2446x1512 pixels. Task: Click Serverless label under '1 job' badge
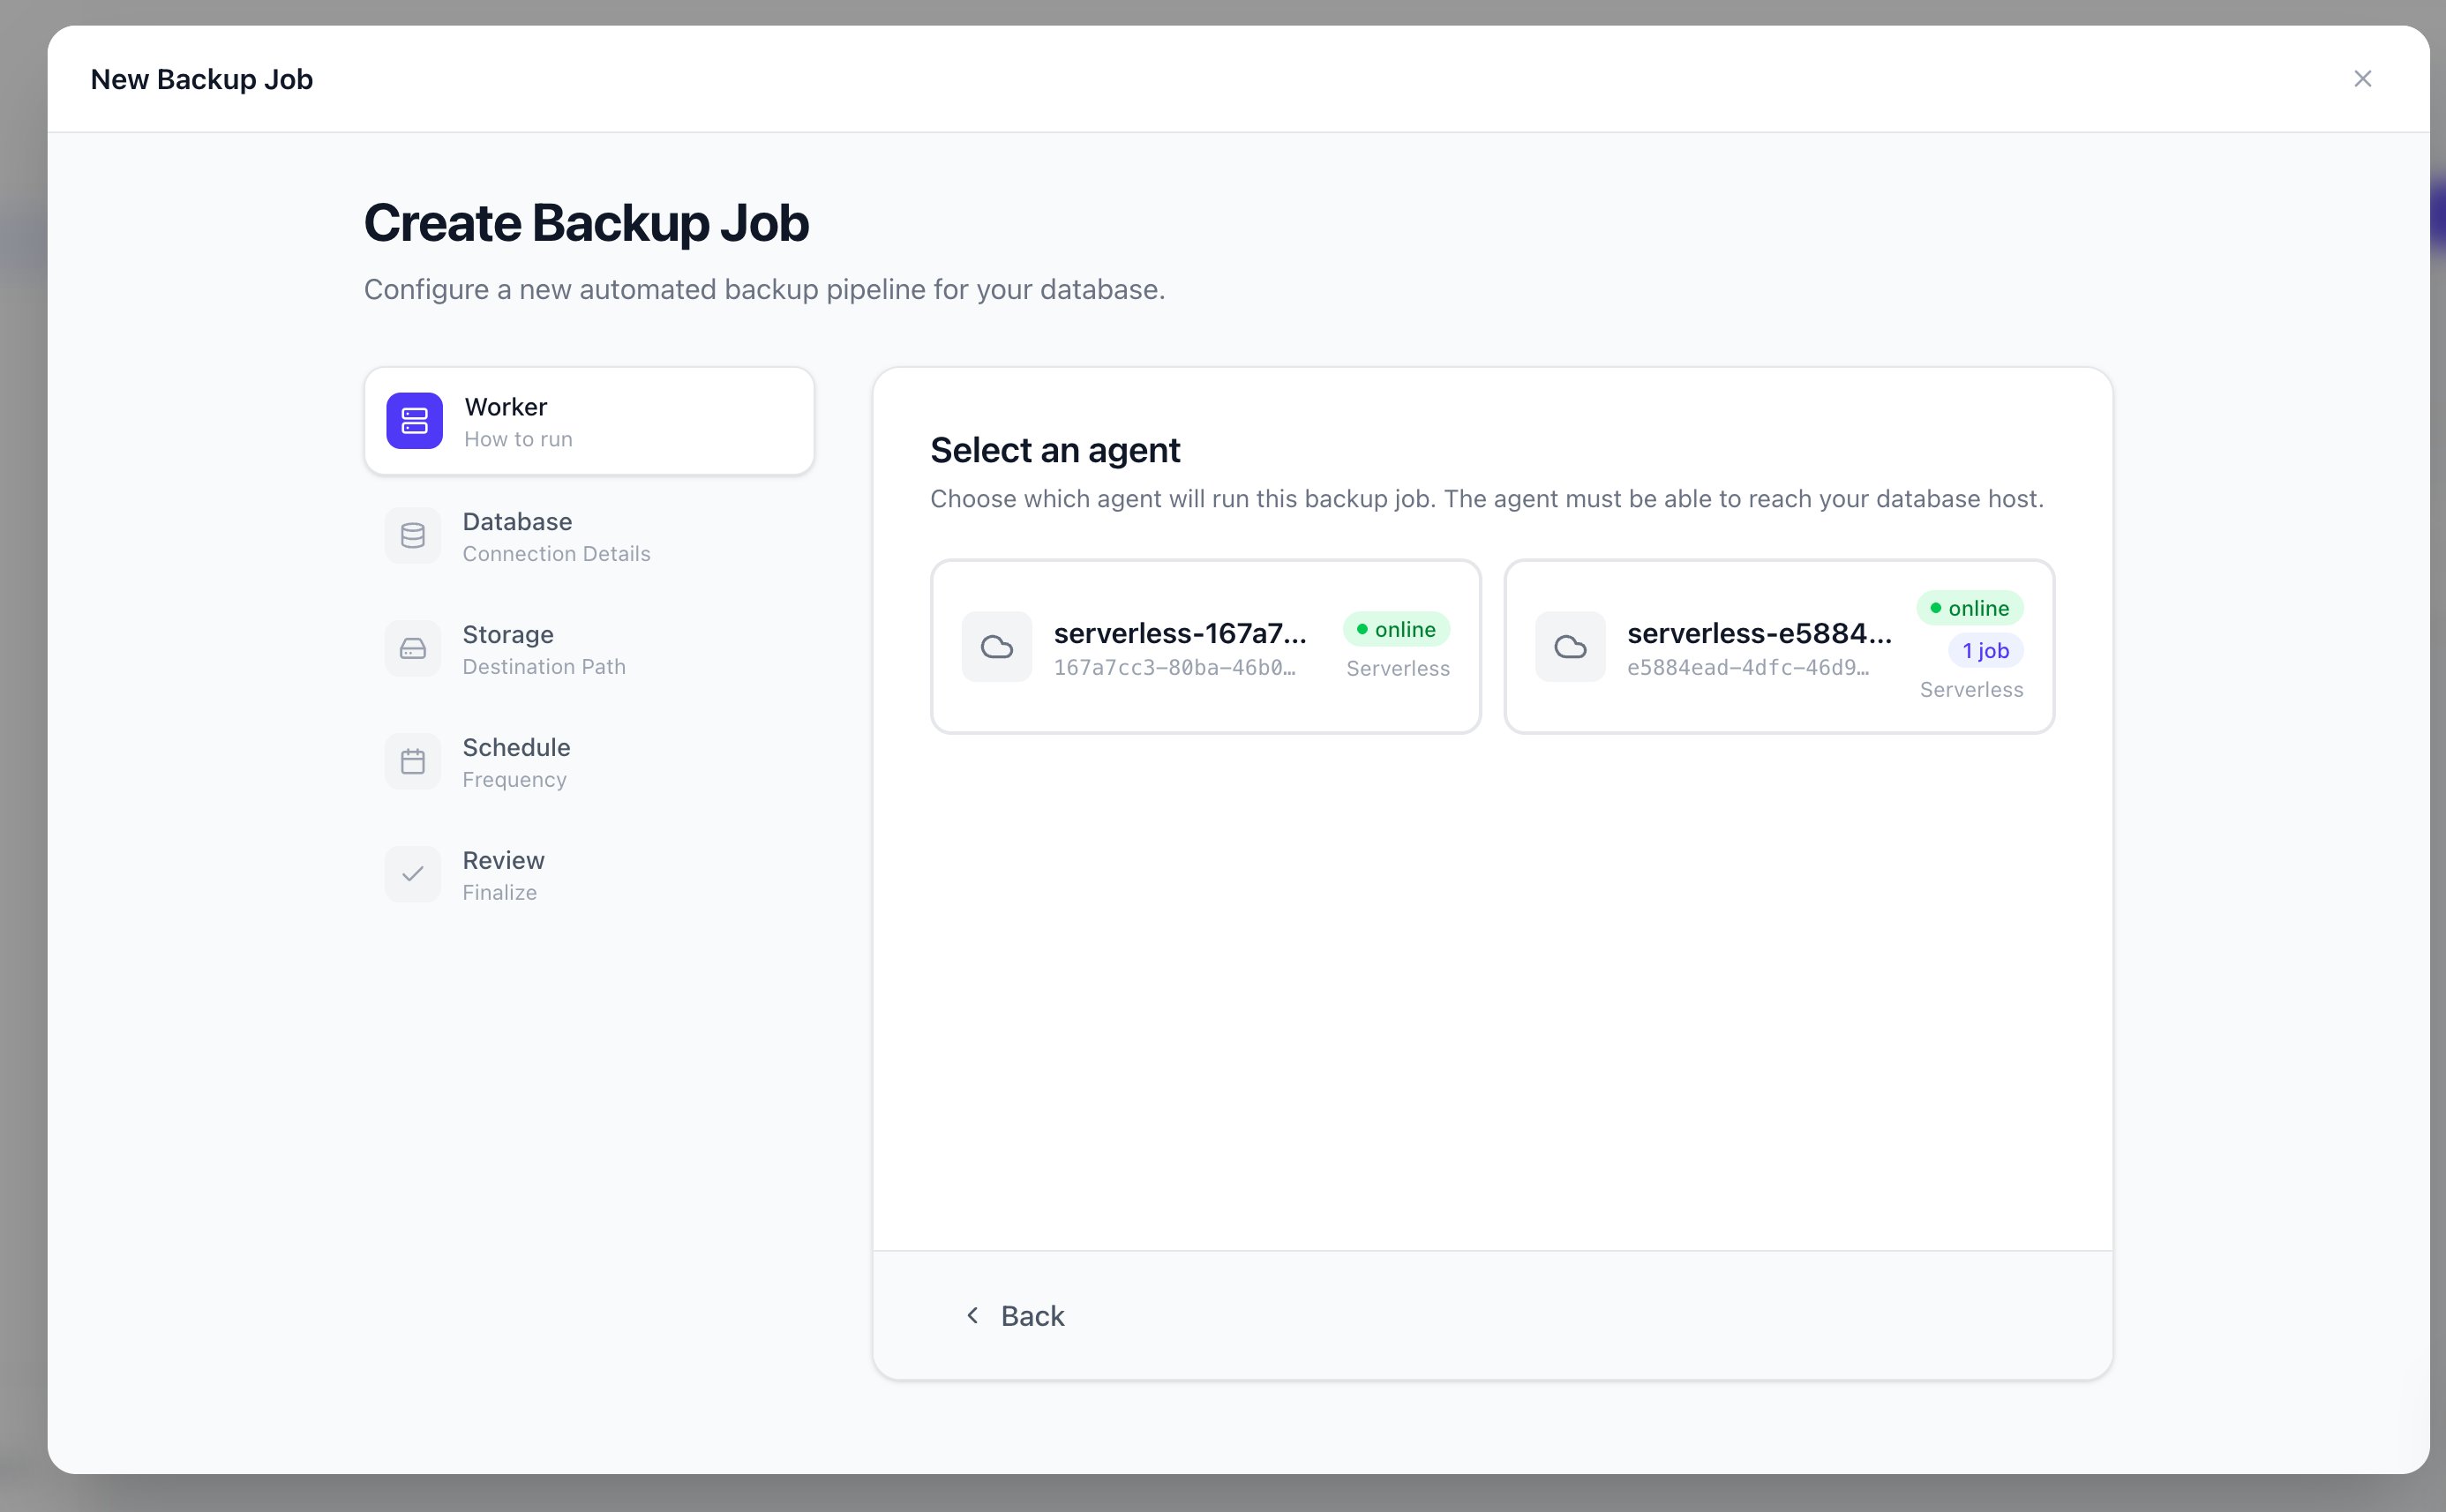[1971, 690]
